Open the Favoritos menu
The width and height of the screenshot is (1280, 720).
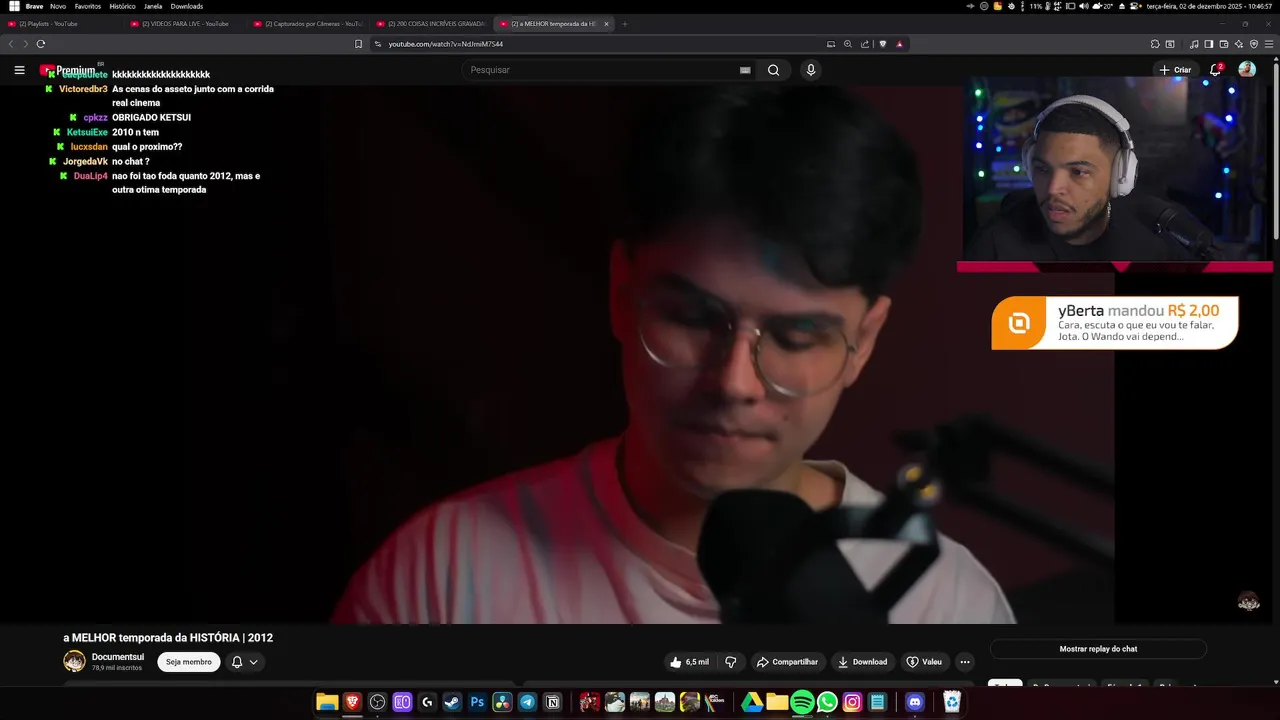coord(88,6)
